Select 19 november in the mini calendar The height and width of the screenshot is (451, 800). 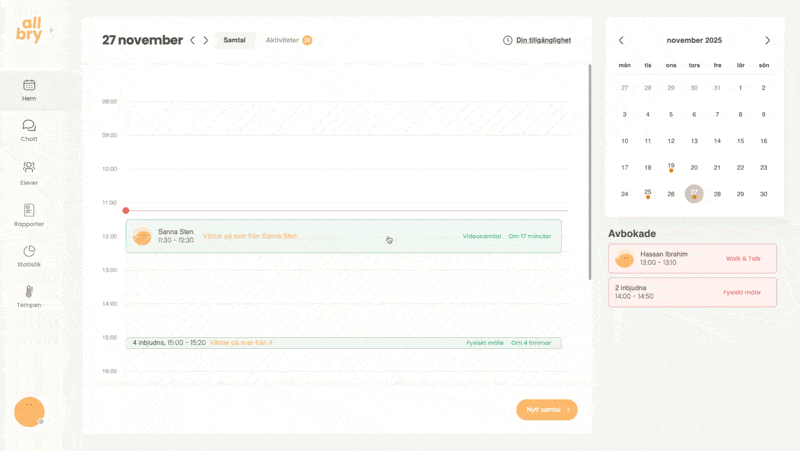671,167
